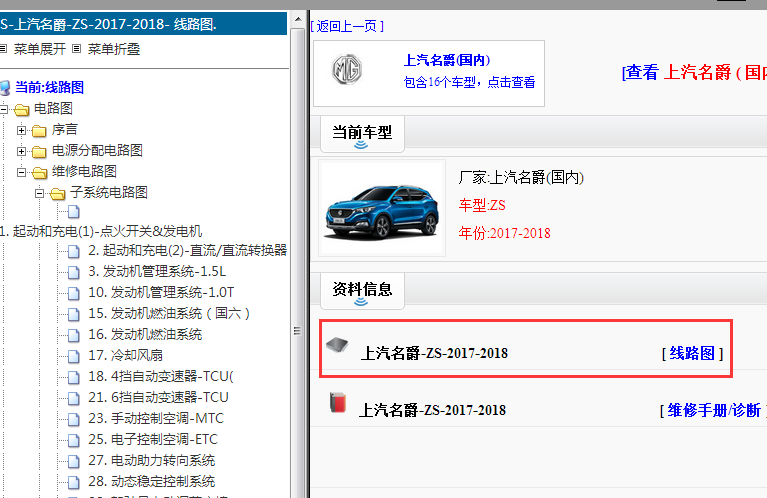Click the document icon under 子系统电路图
Screen dimensions: 767x498
click(x=73, y=212)
